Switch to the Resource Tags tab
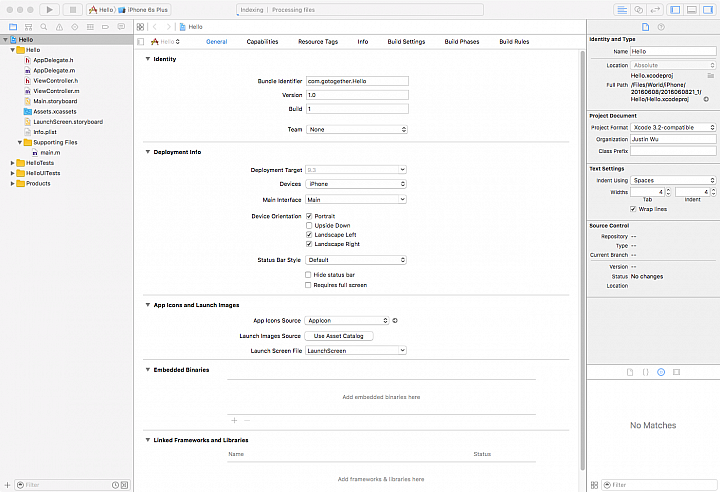 point(318,42)
